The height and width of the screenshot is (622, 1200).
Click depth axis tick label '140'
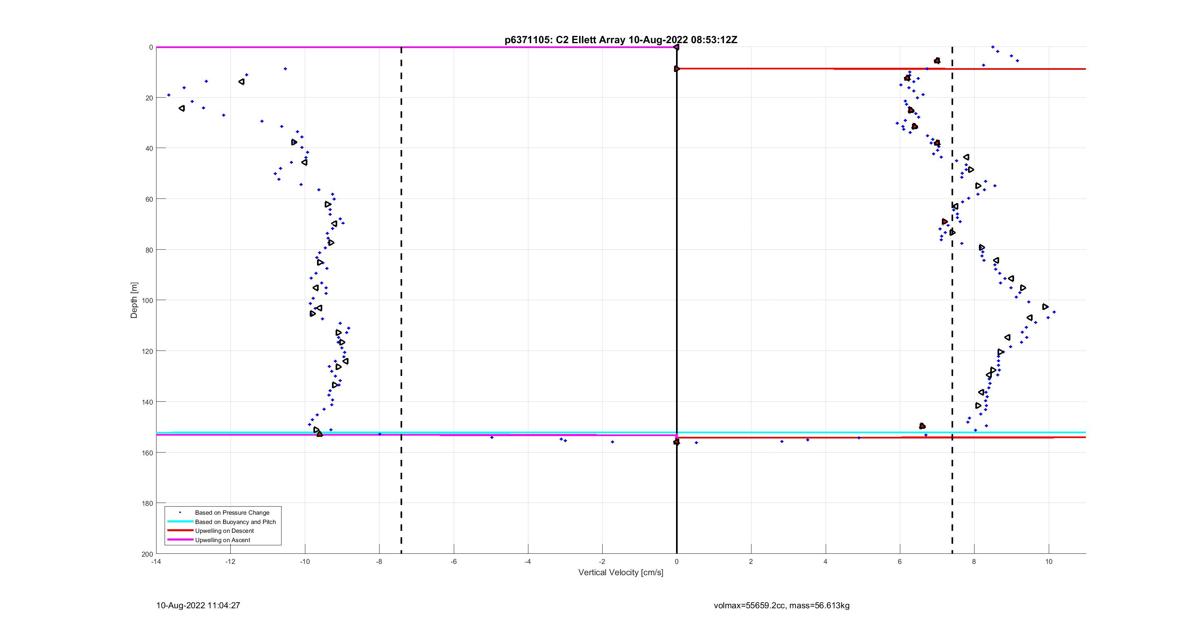[146, 402]
